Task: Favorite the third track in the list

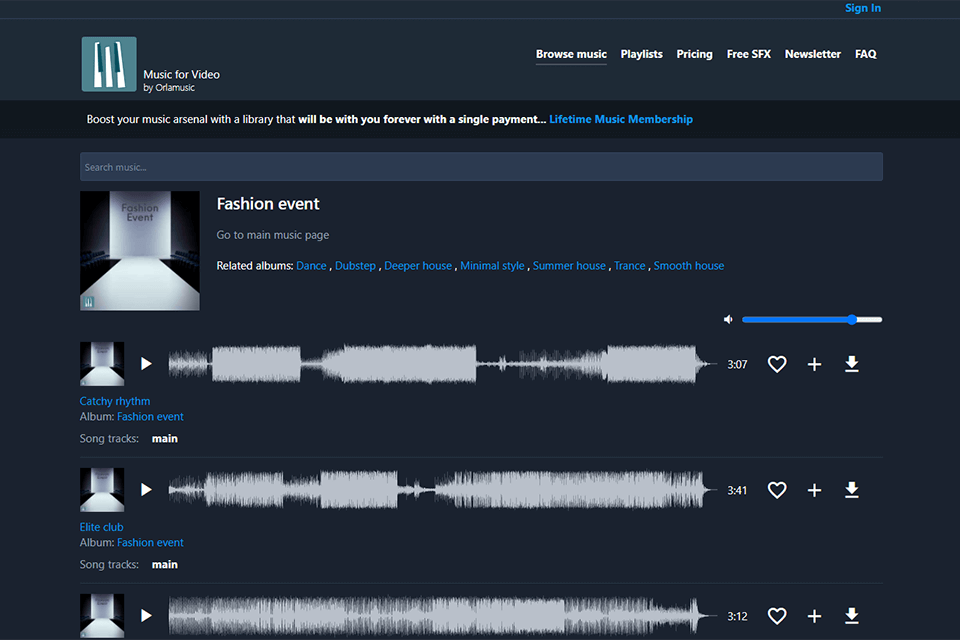Action: (x=777, y=616)
